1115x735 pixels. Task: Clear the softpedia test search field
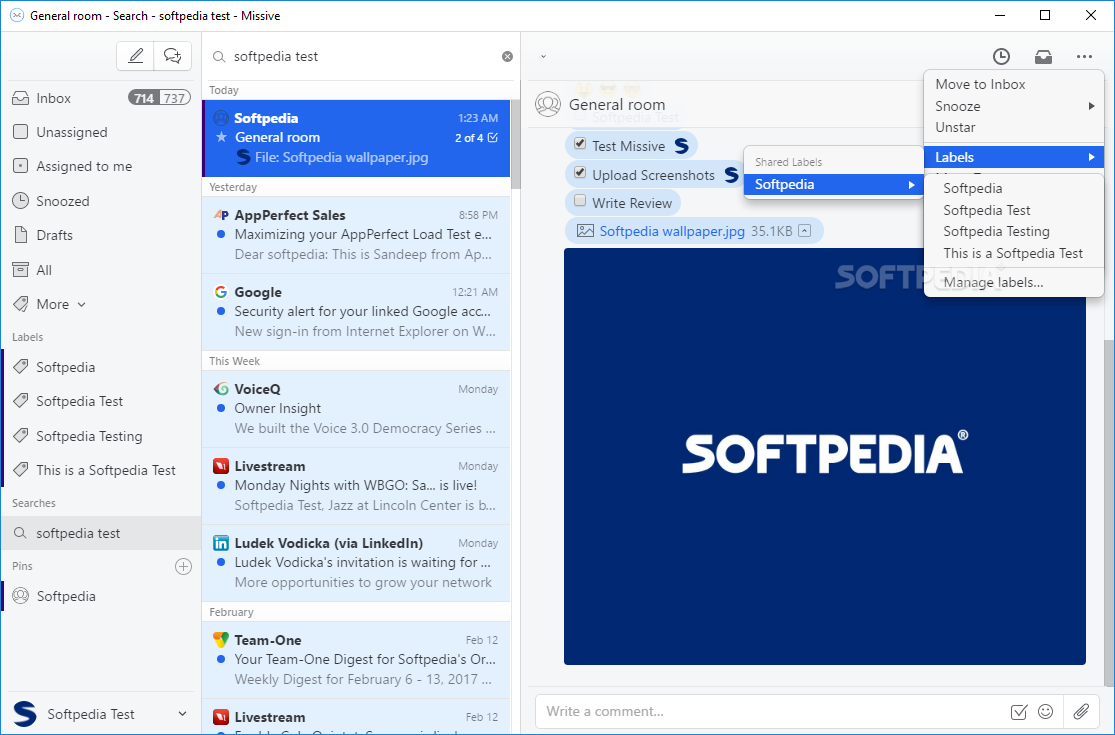coord(507,56)
